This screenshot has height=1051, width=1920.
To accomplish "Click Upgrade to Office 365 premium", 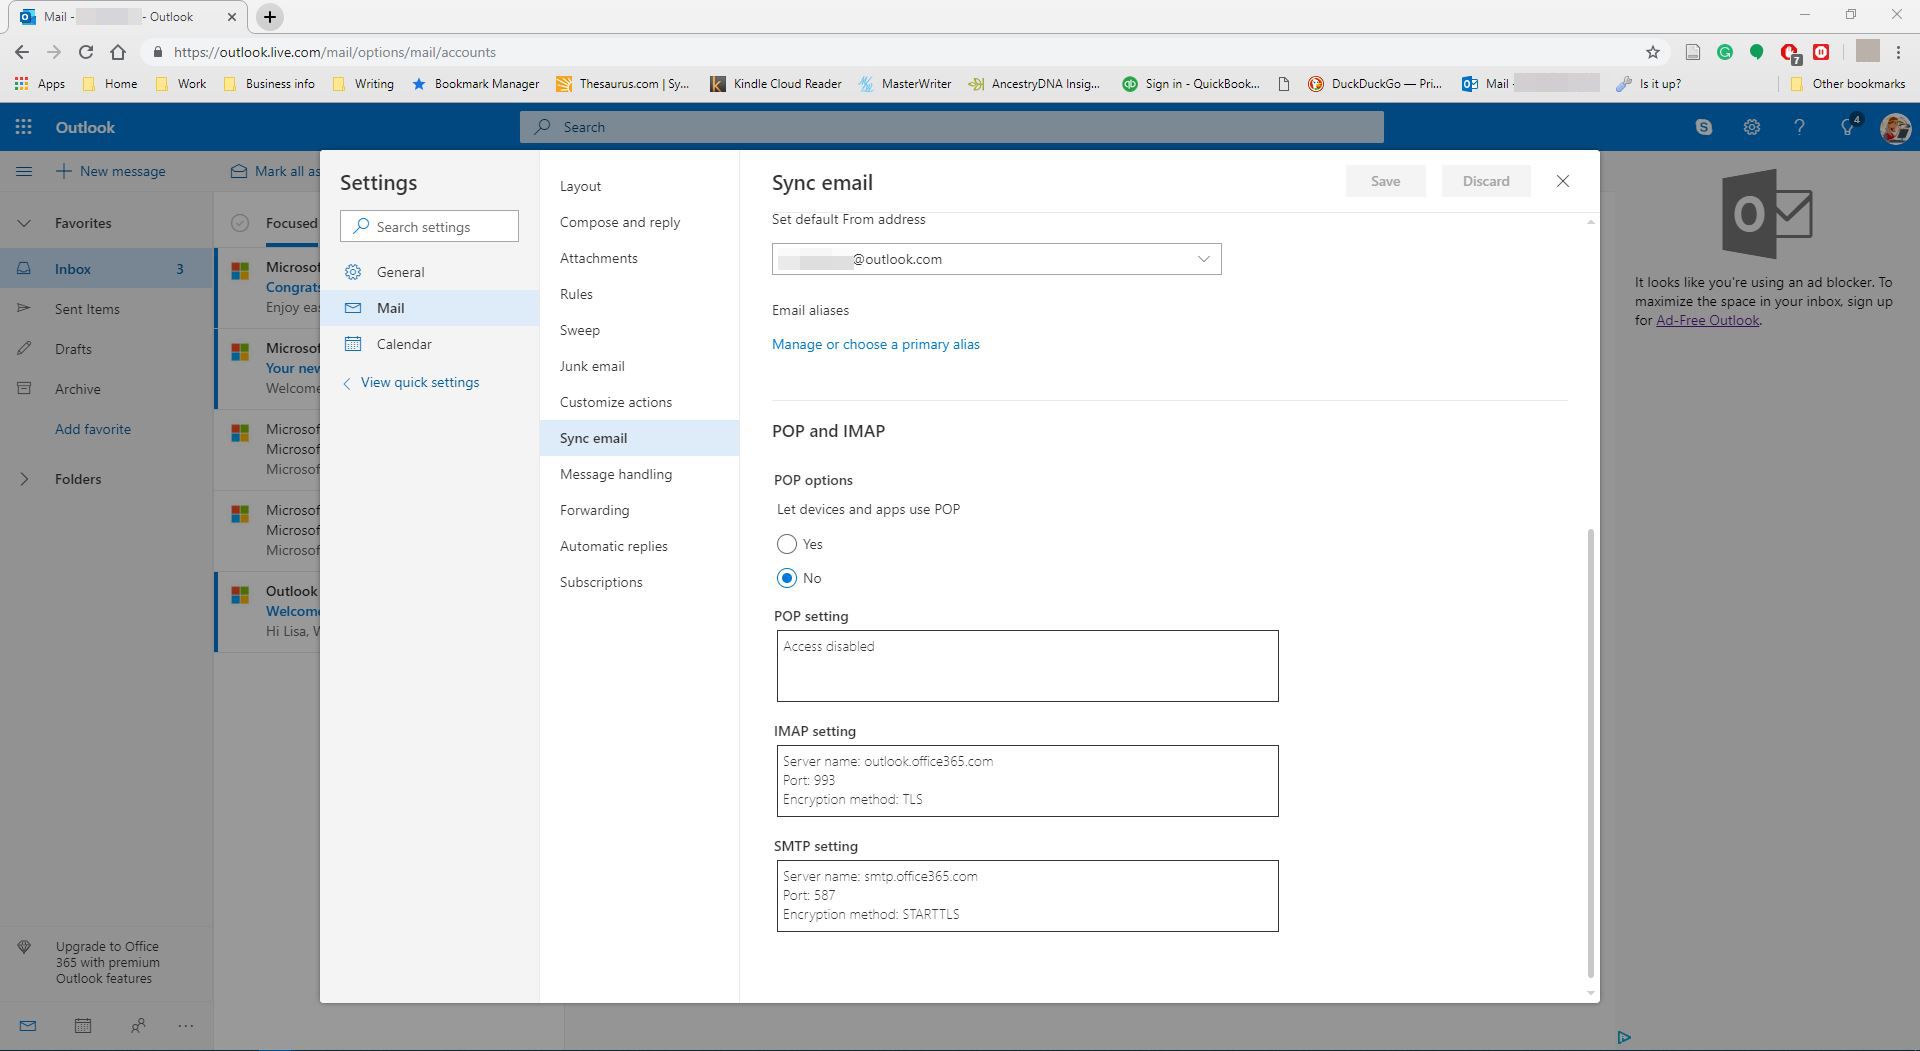I will pyautogui.click(x=106, y=962).
